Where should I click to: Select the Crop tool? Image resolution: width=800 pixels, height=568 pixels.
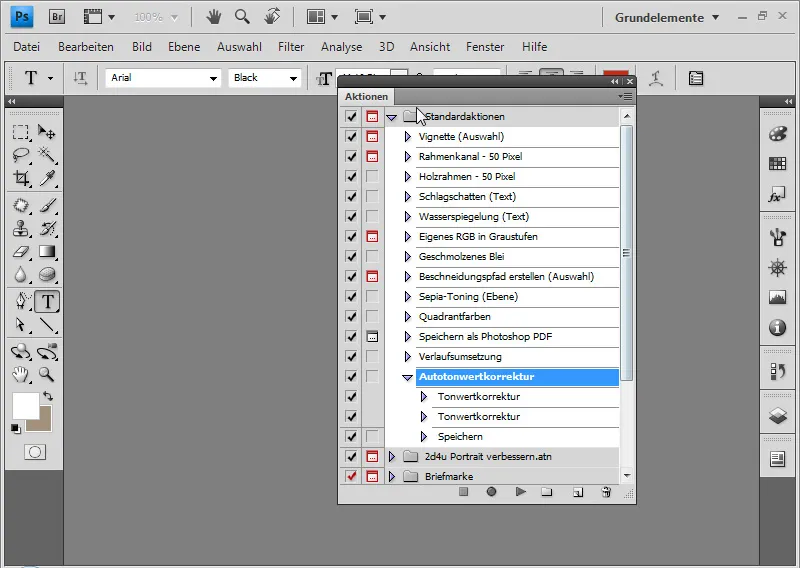coord(20,178)
